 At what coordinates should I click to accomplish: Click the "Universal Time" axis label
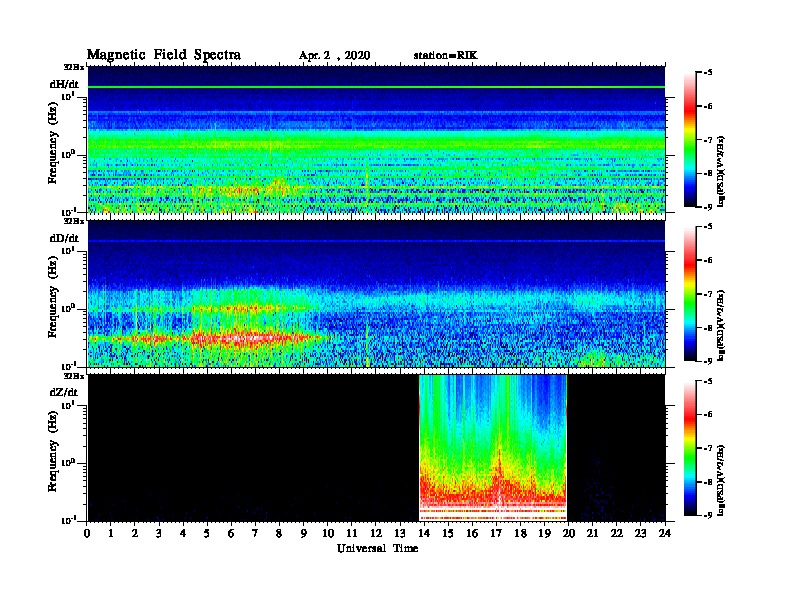click(377, 548)
